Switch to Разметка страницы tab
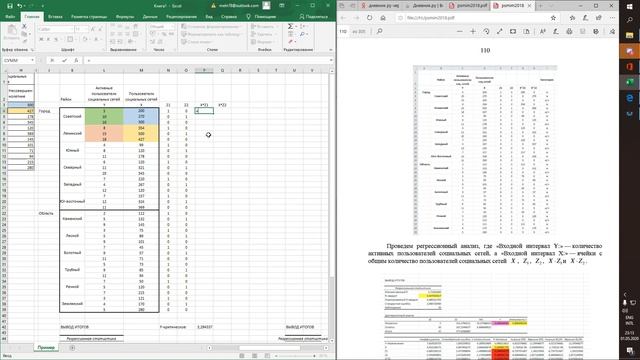The image size is (640, 360). (89, 17)
